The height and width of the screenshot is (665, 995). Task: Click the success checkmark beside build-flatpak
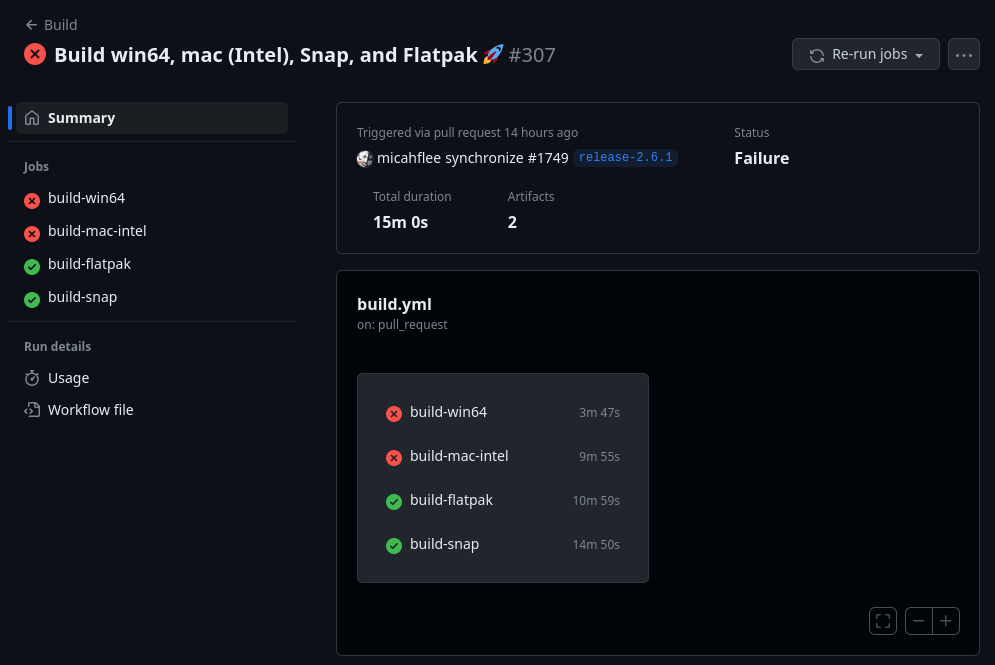click(31, 265)
